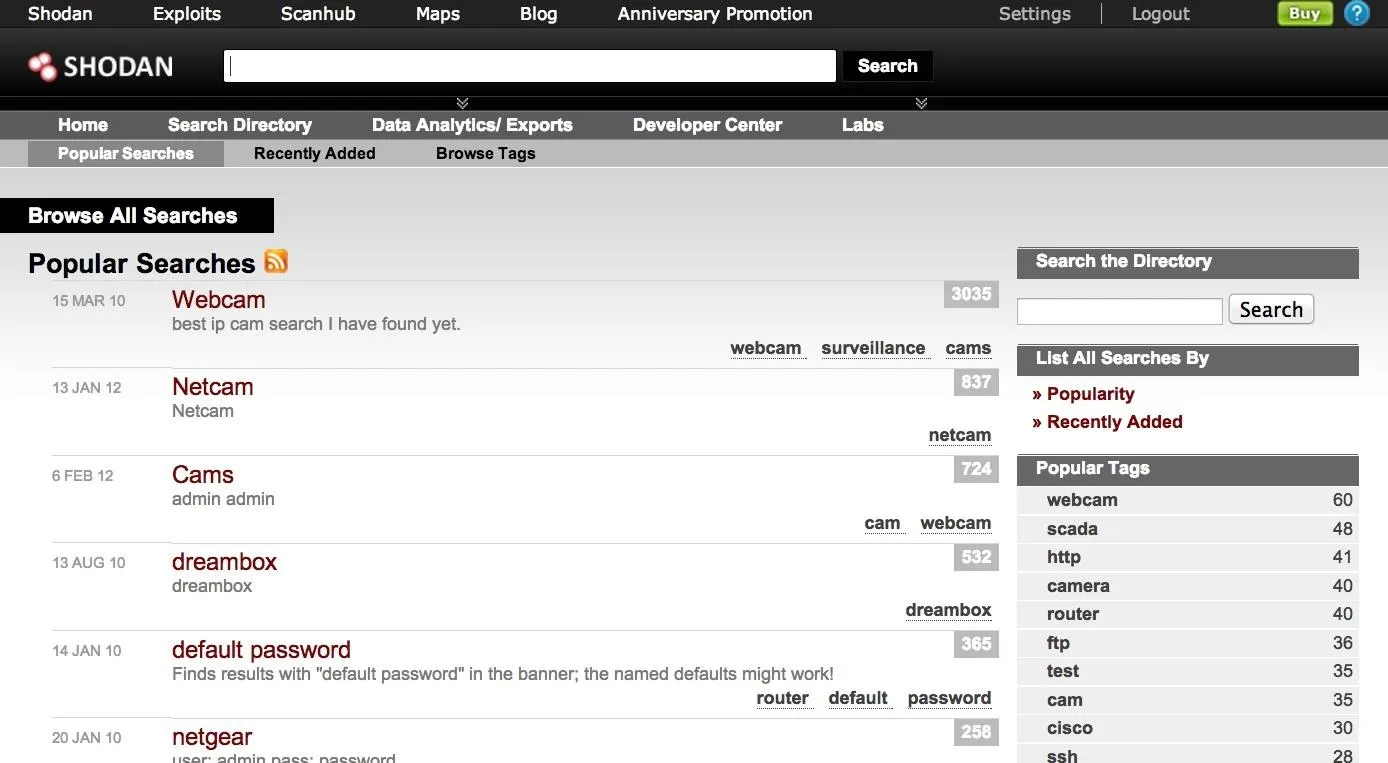Click the password tag
1388x763 pixels.
pyautogui.click(x=950, y=698)
